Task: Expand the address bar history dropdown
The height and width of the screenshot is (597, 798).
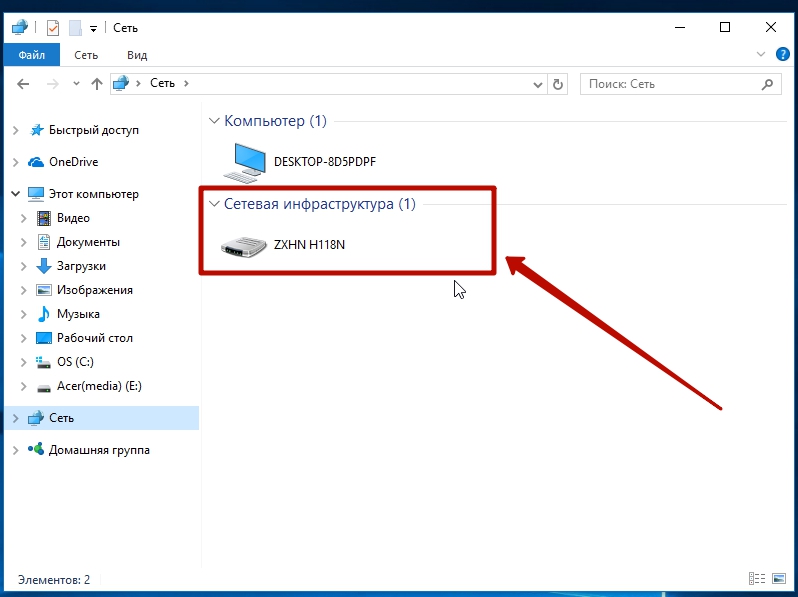Action: [537, 84]
